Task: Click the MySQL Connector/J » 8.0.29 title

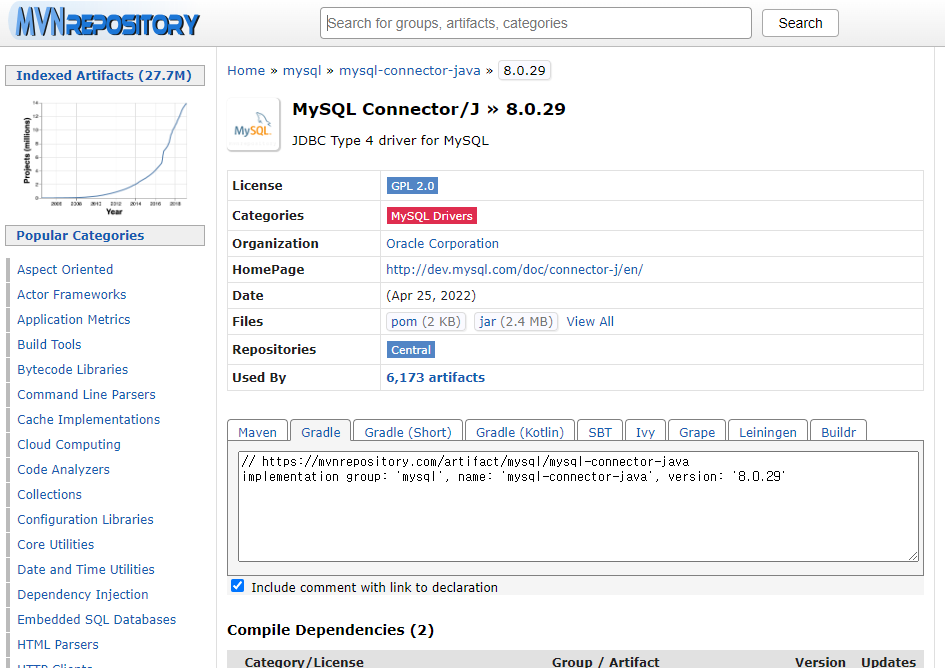Action: click(429, 109)
